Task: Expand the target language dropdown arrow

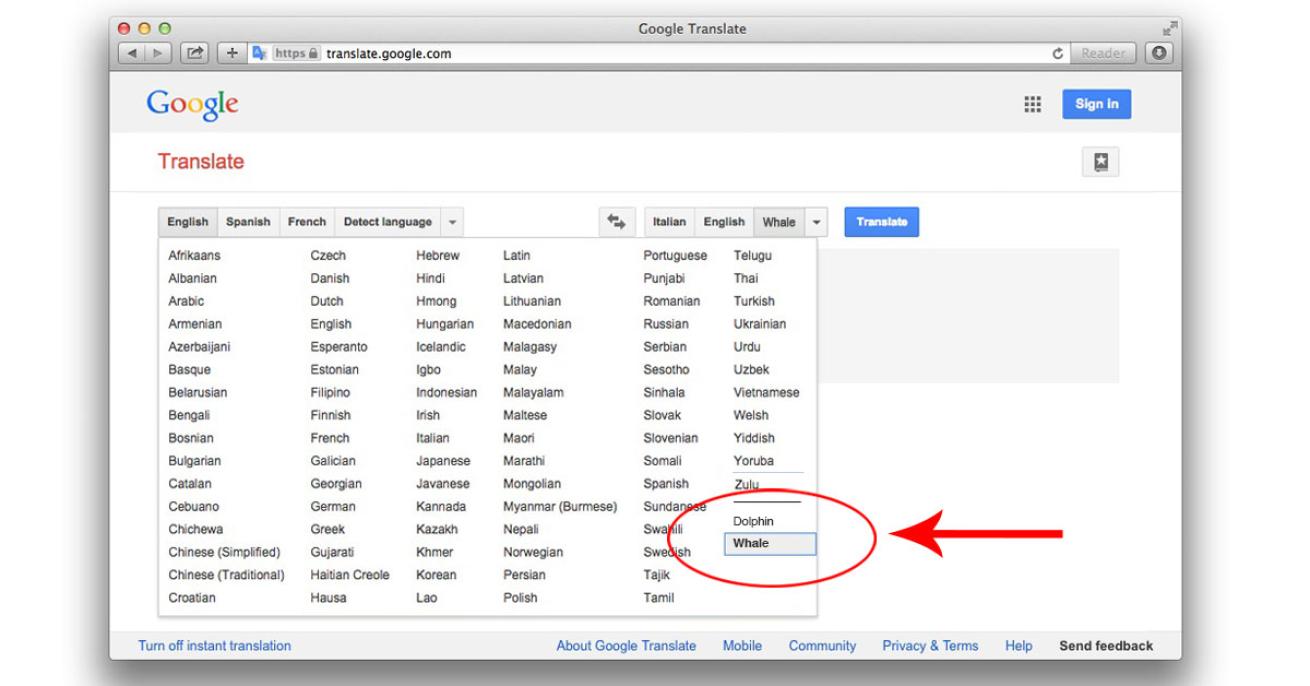Action: [x=817, y=222]
